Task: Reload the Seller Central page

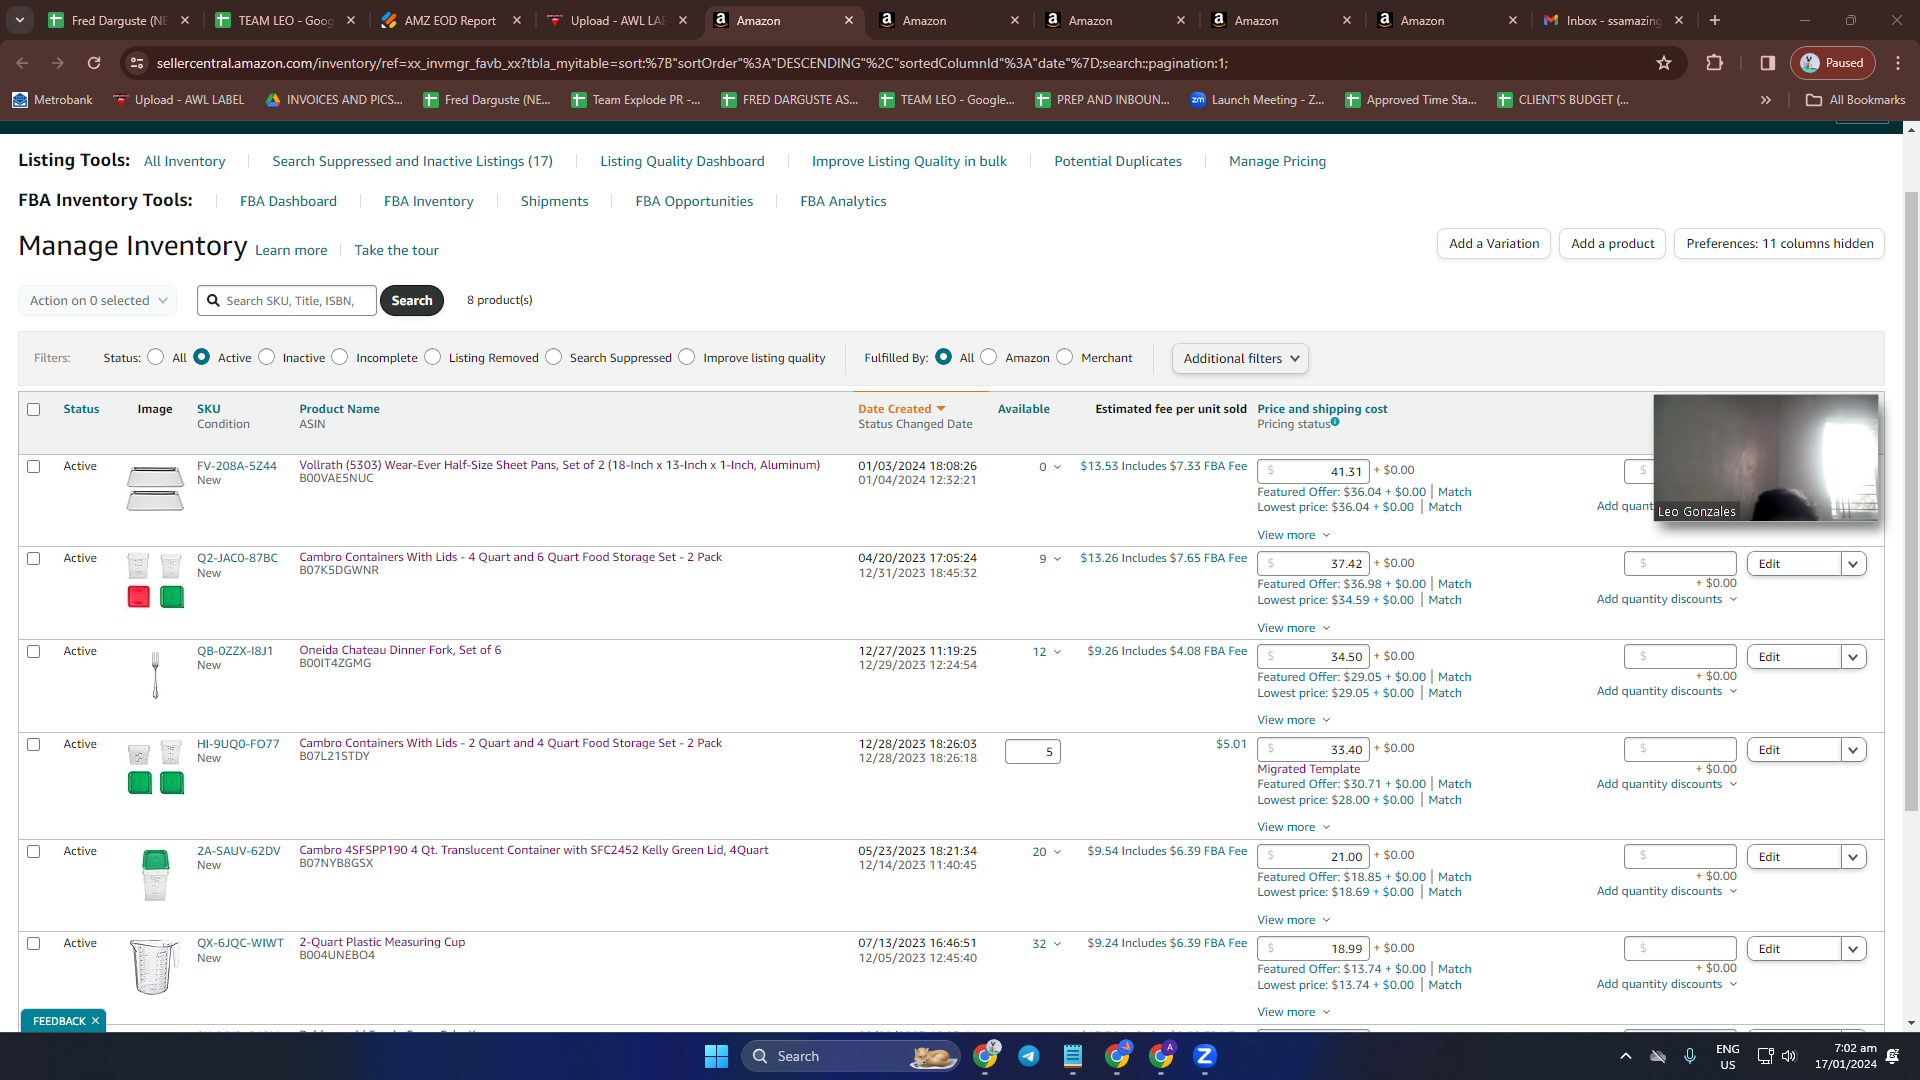Action: click(x=94, y=63)
